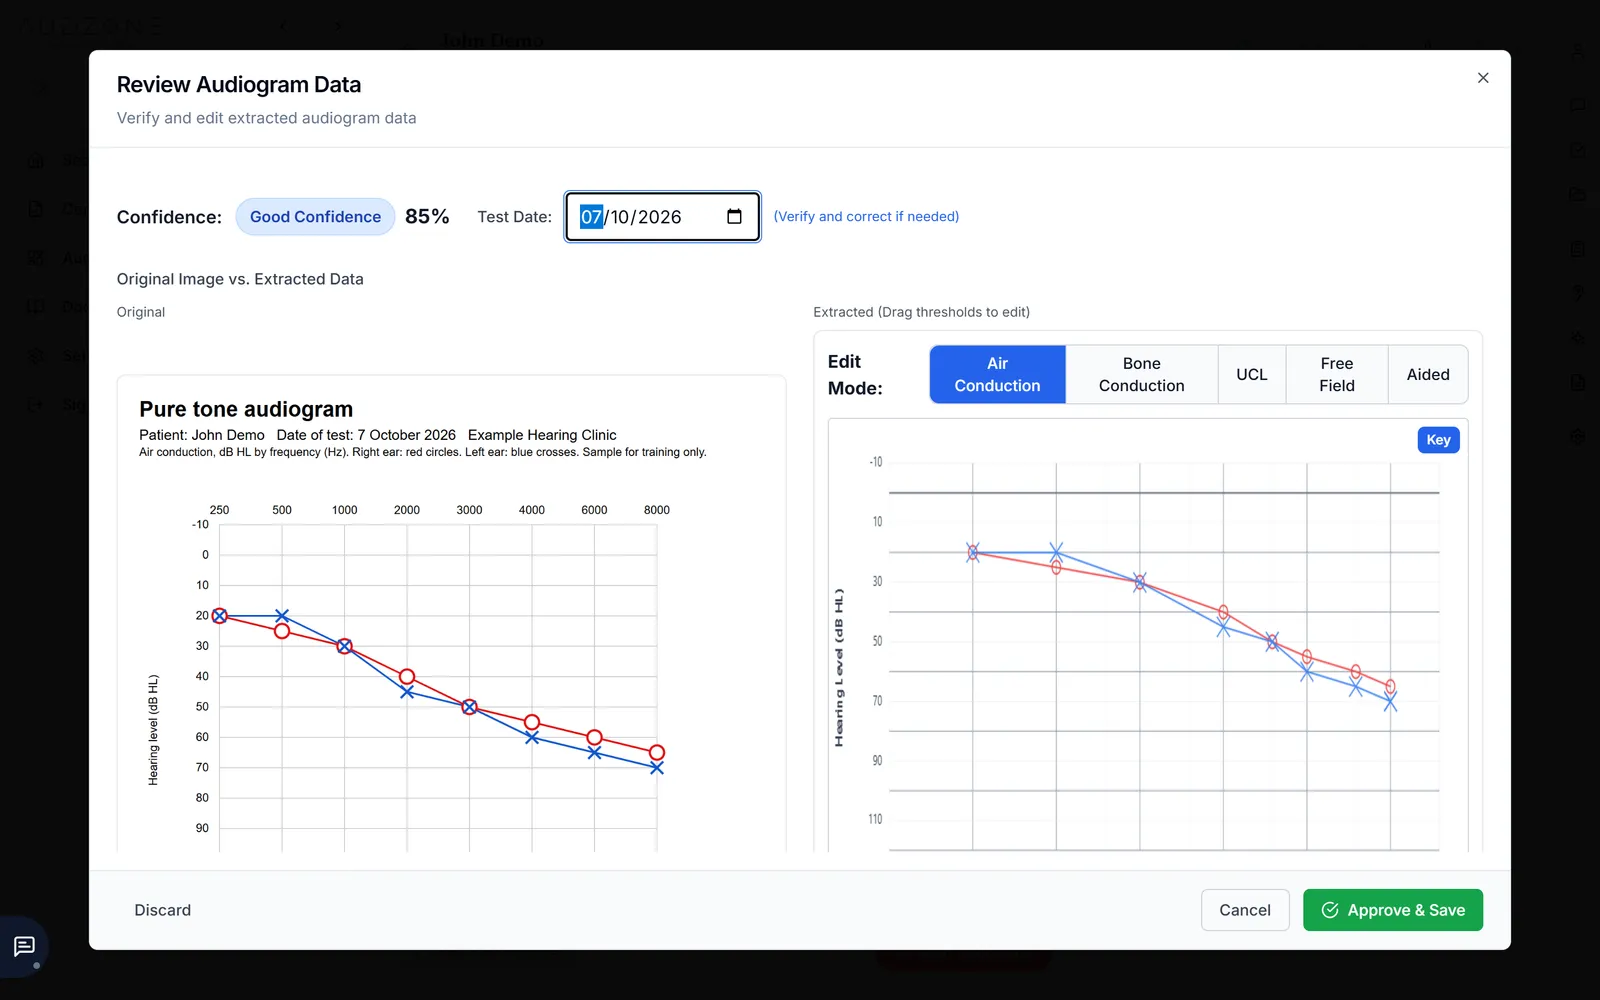This screenshot has width=1600, height=1000.
Task: Click the Good Confidence badge
Action: coord(315,217)
